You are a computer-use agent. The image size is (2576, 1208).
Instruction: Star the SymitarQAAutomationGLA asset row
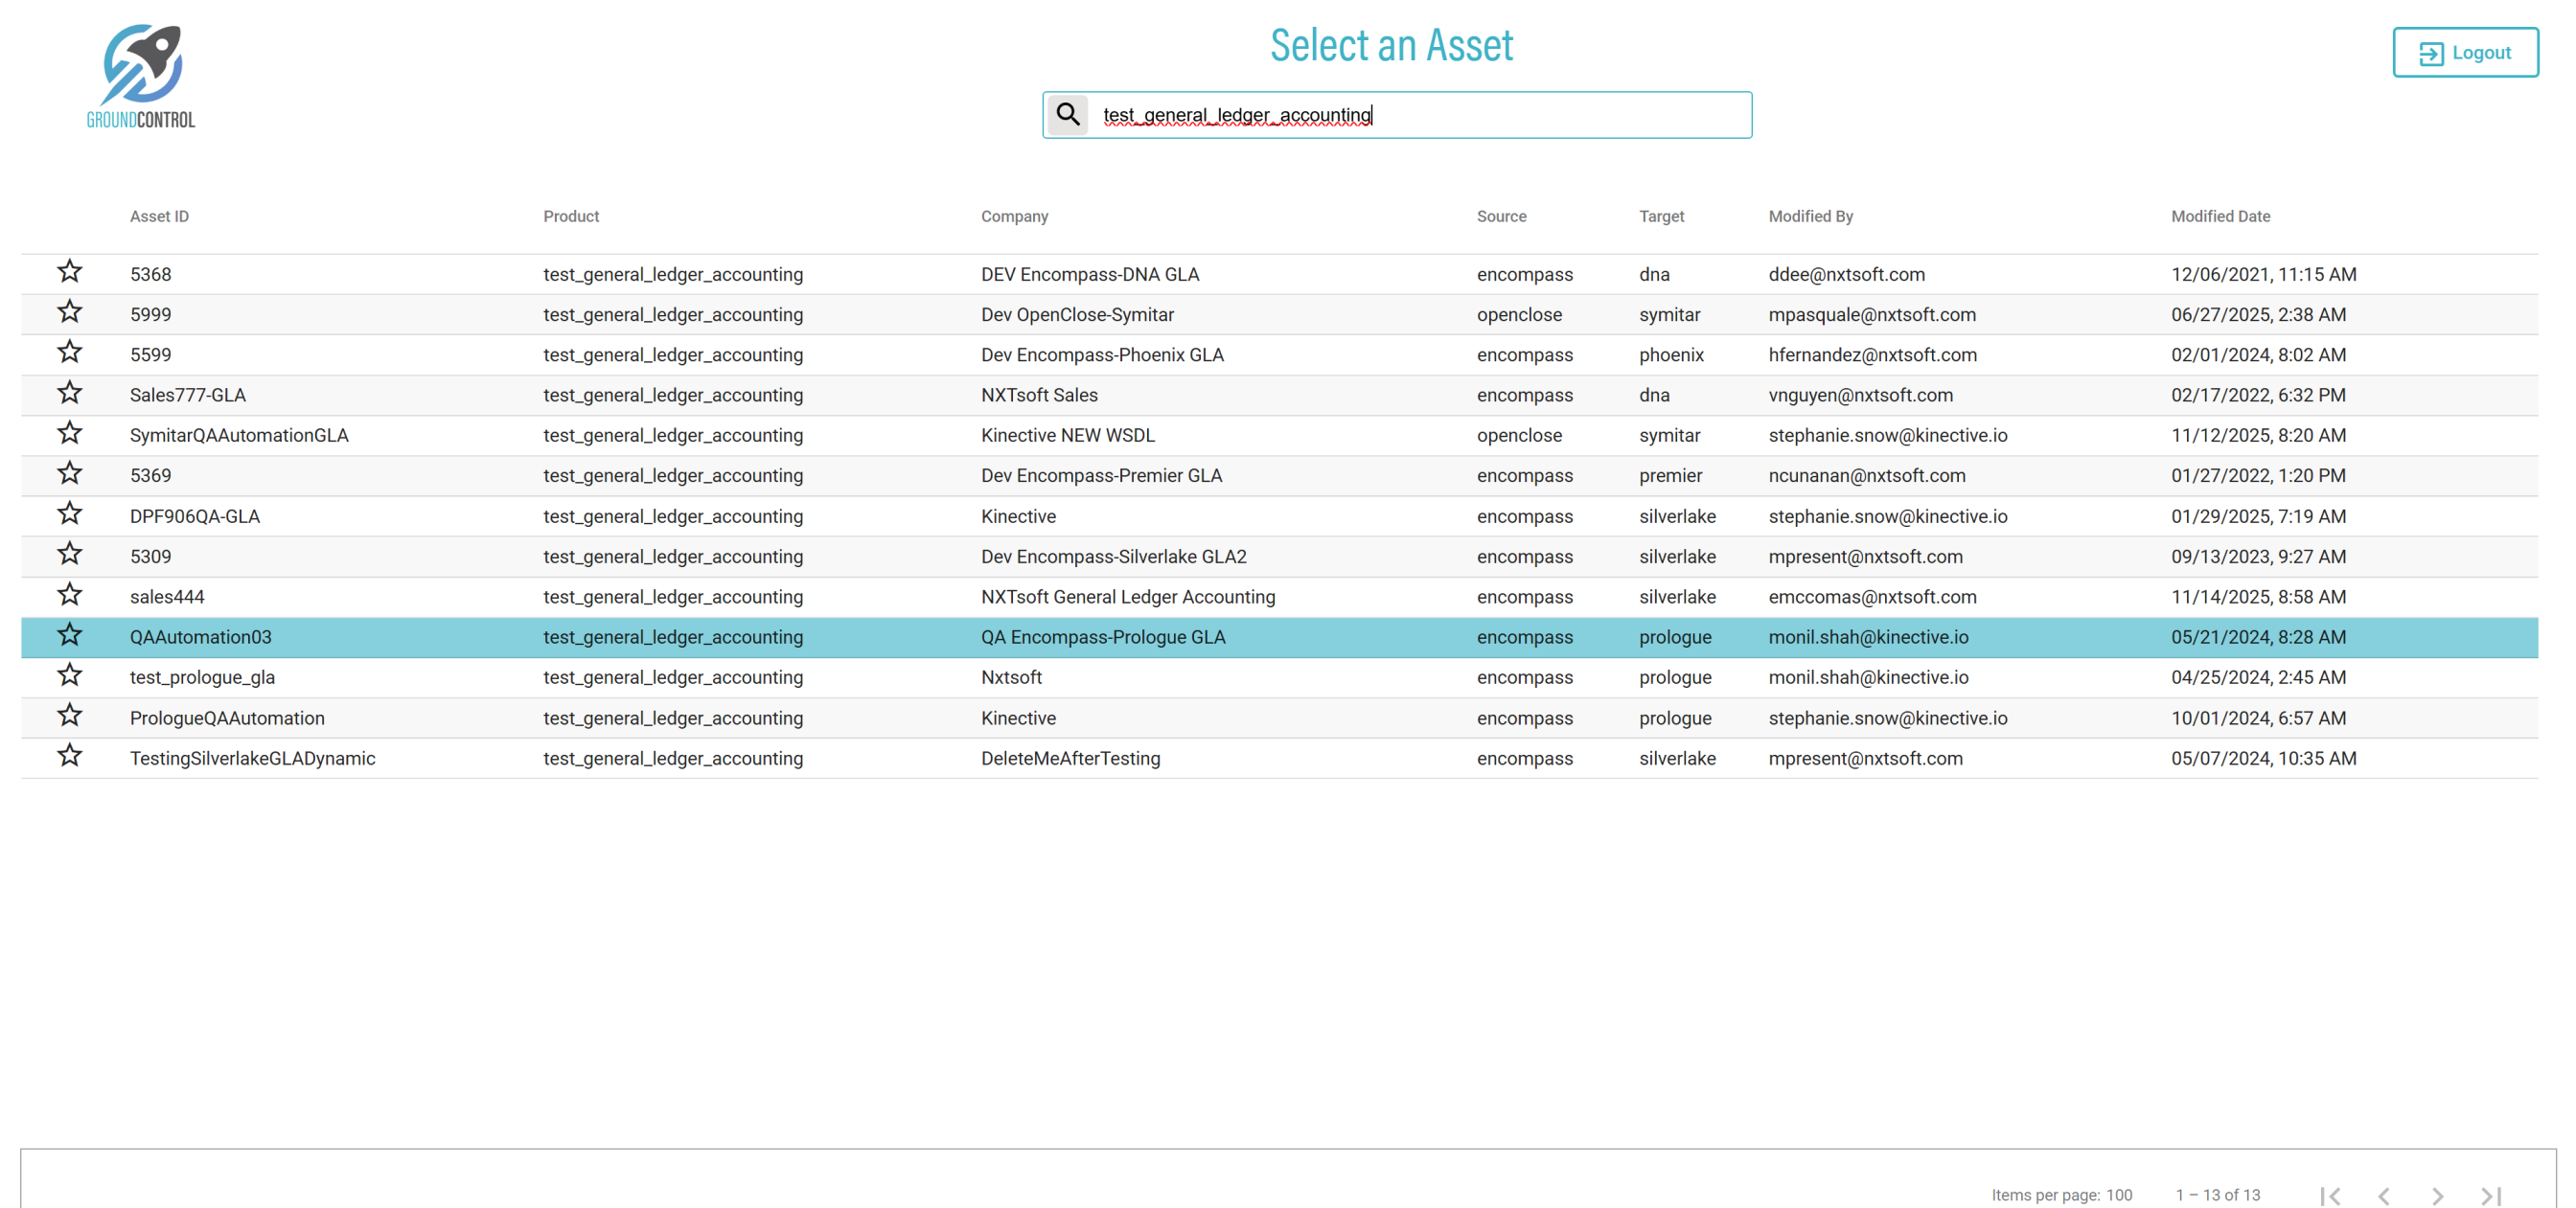[69, 434]
